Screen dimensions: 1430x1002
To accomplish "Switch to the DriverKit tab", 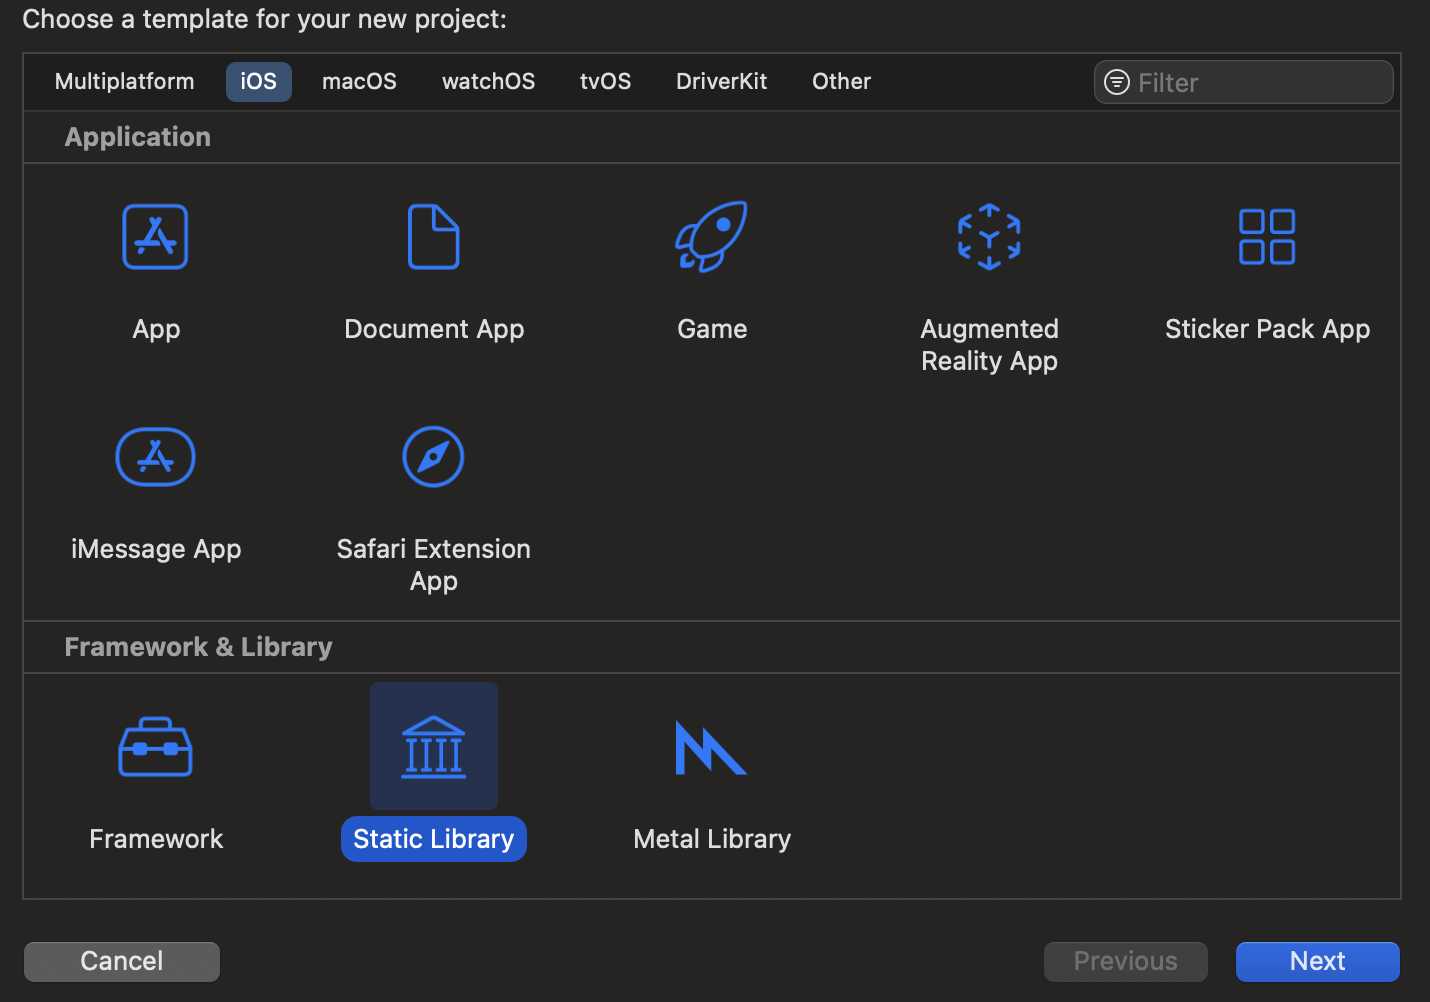I will pos(722,82).
